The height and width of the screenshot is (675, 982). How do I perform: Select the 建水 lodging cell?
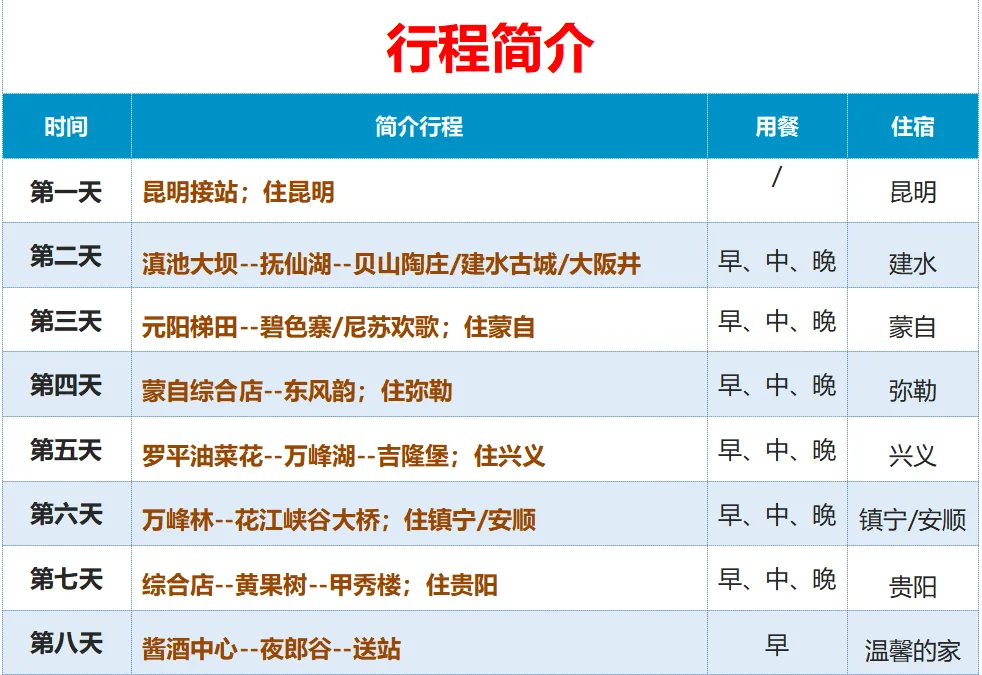click(912, 264)
